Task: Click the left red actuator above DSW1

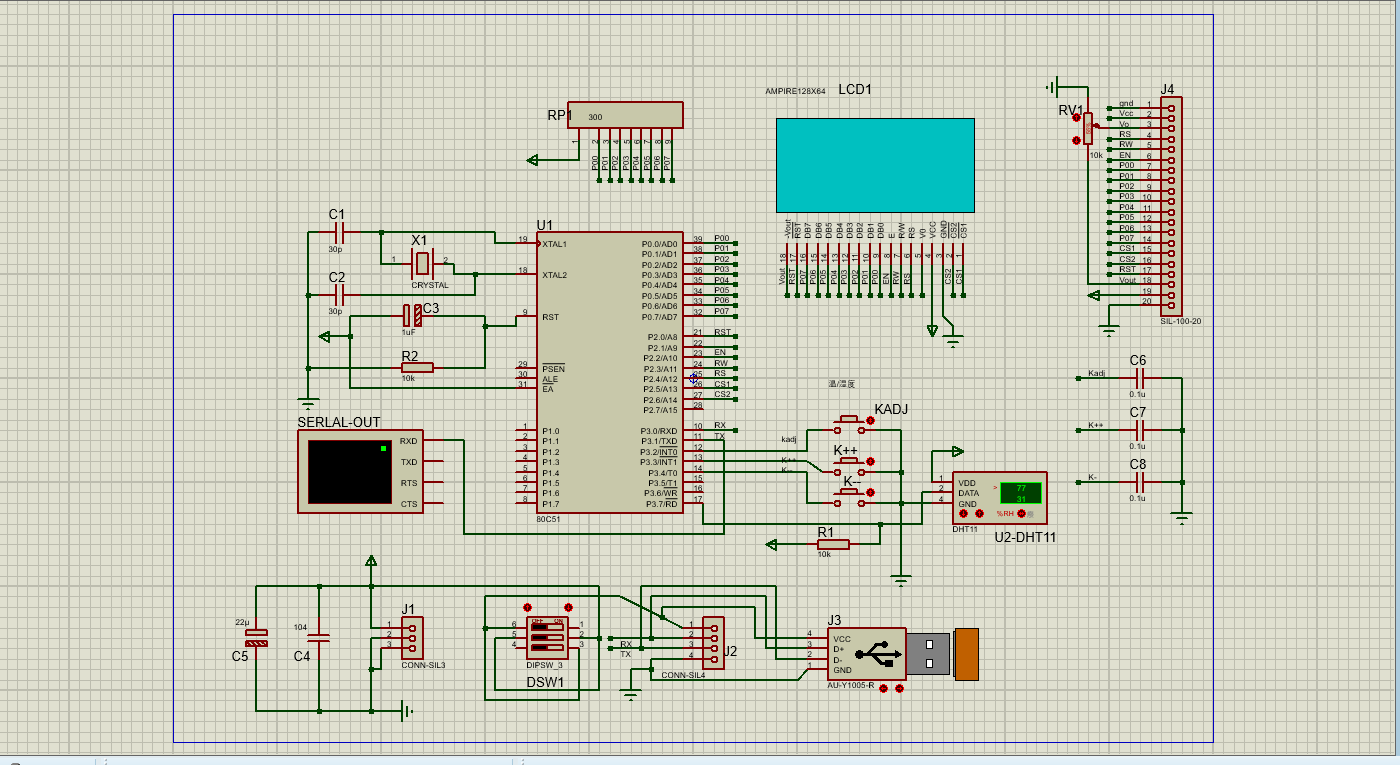Action: coord(529,606)
